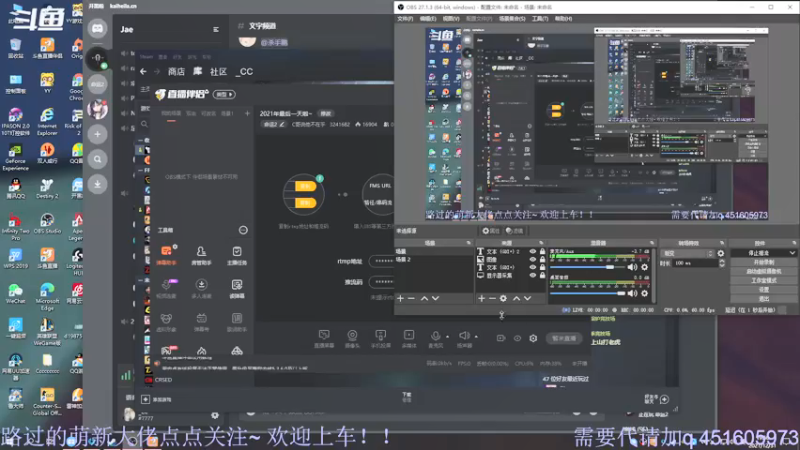Open the Internet Explorer desktop shortcut

[47, 121]
